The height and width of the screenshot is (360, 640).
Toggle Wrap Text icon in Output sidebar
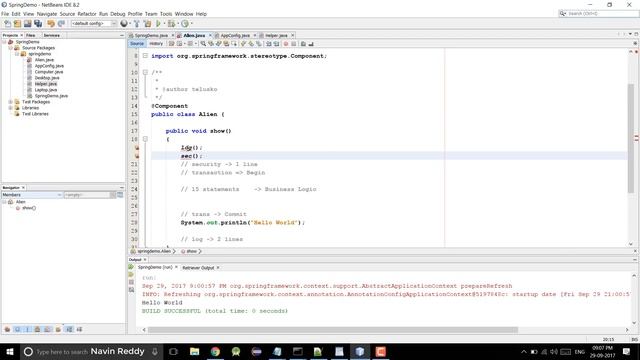tap(131, 290)
